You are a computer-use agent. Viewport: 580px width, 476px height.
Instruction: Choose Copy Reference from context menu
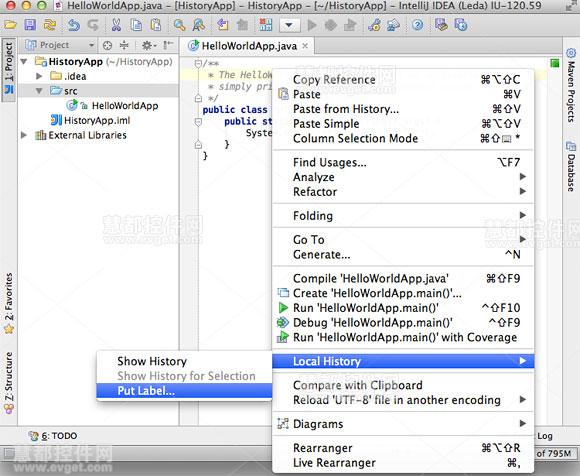(x=403, y=80)
